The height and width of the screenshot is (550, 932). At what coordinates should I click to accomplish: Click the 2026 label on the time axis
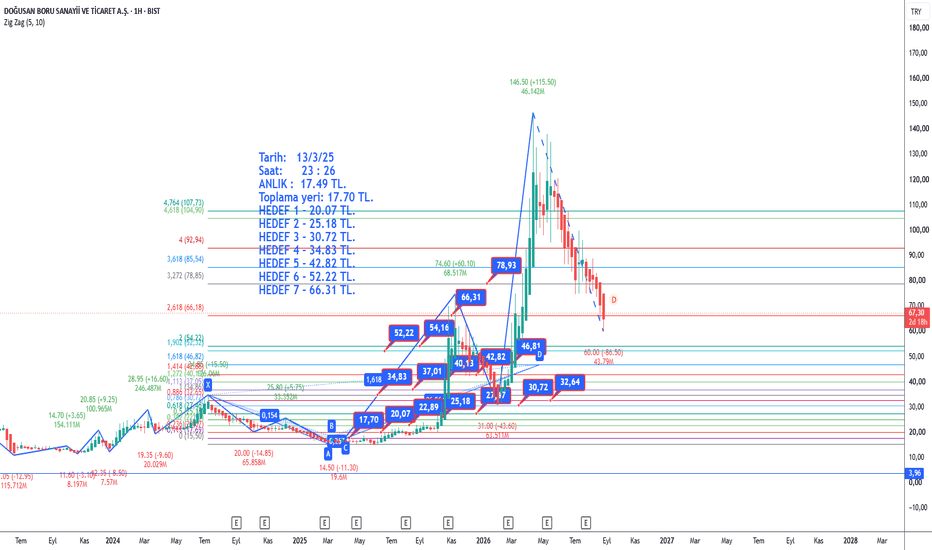point(483,540)
